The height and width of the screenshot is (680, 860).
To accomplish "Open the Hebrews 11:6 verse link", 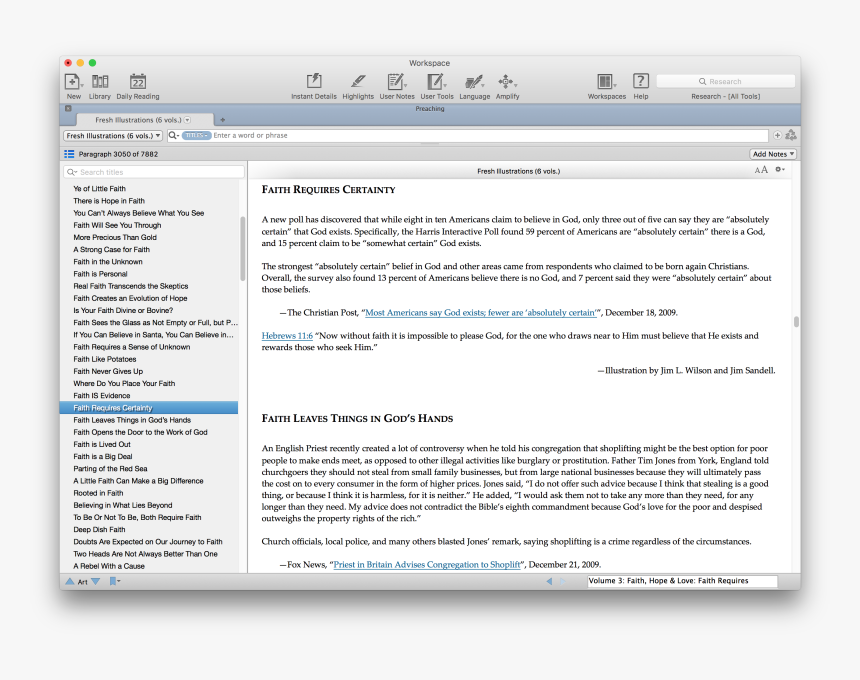I will (x=287, y=336).
